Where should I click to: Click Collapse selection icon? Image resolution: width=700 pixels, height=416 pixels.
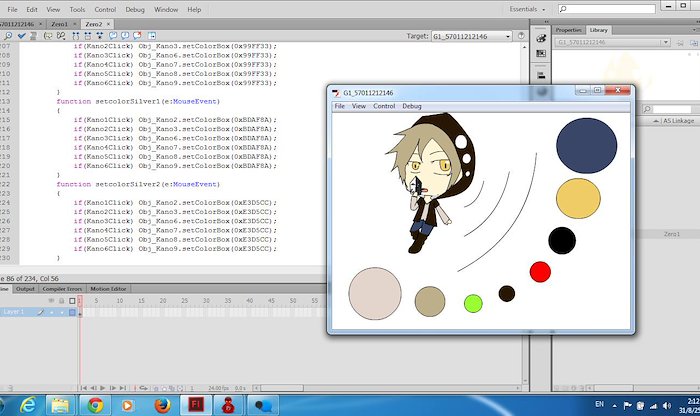click(88, 36)
